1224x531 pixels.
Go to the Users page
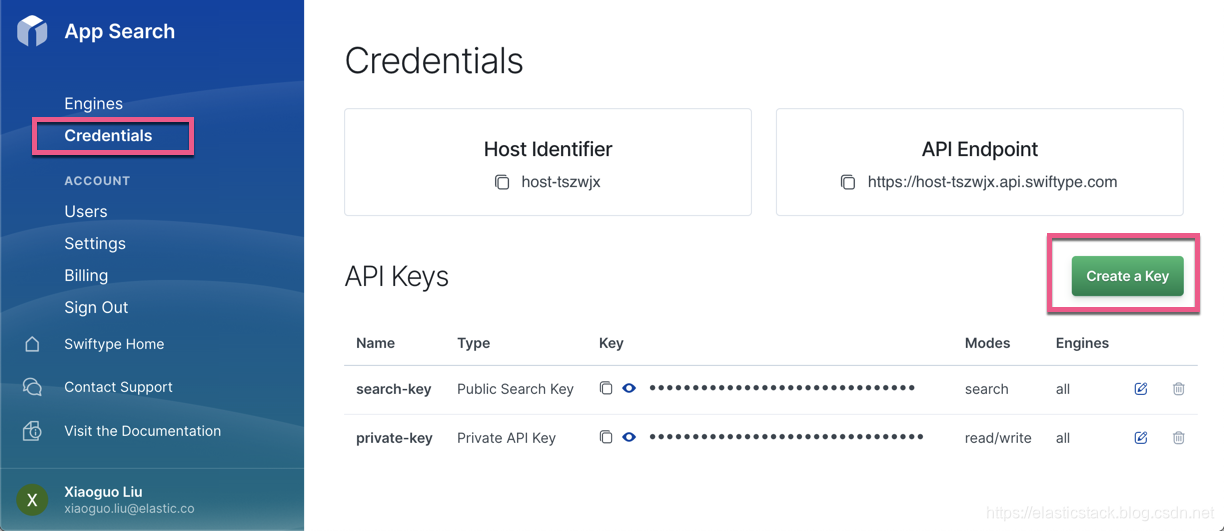point(85,212)
